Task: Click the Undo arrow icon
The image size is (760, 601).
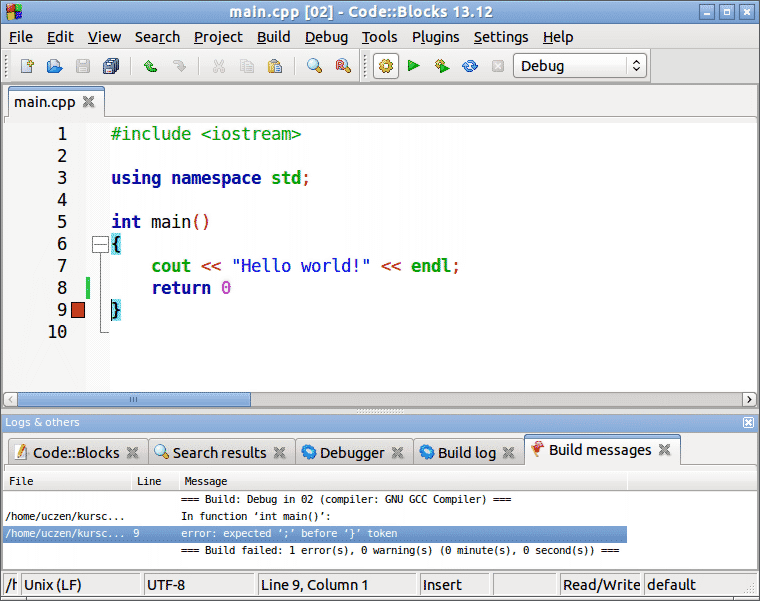Action: click(x=150, y=66)
